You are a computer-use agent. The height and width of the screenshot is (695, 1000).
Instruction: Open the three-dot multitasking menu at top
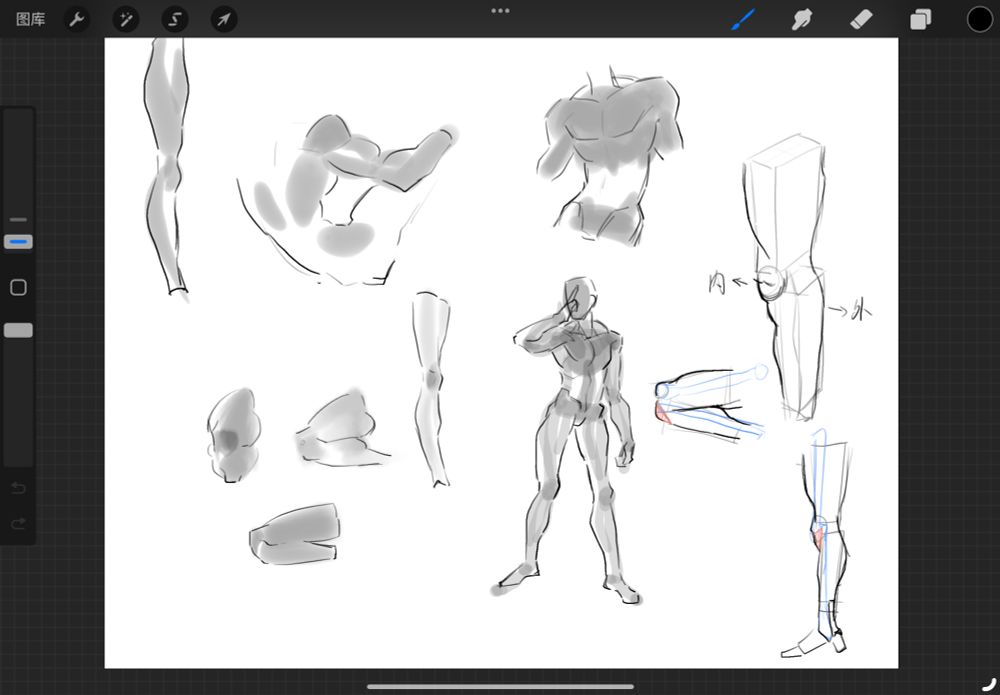point(500,11)
